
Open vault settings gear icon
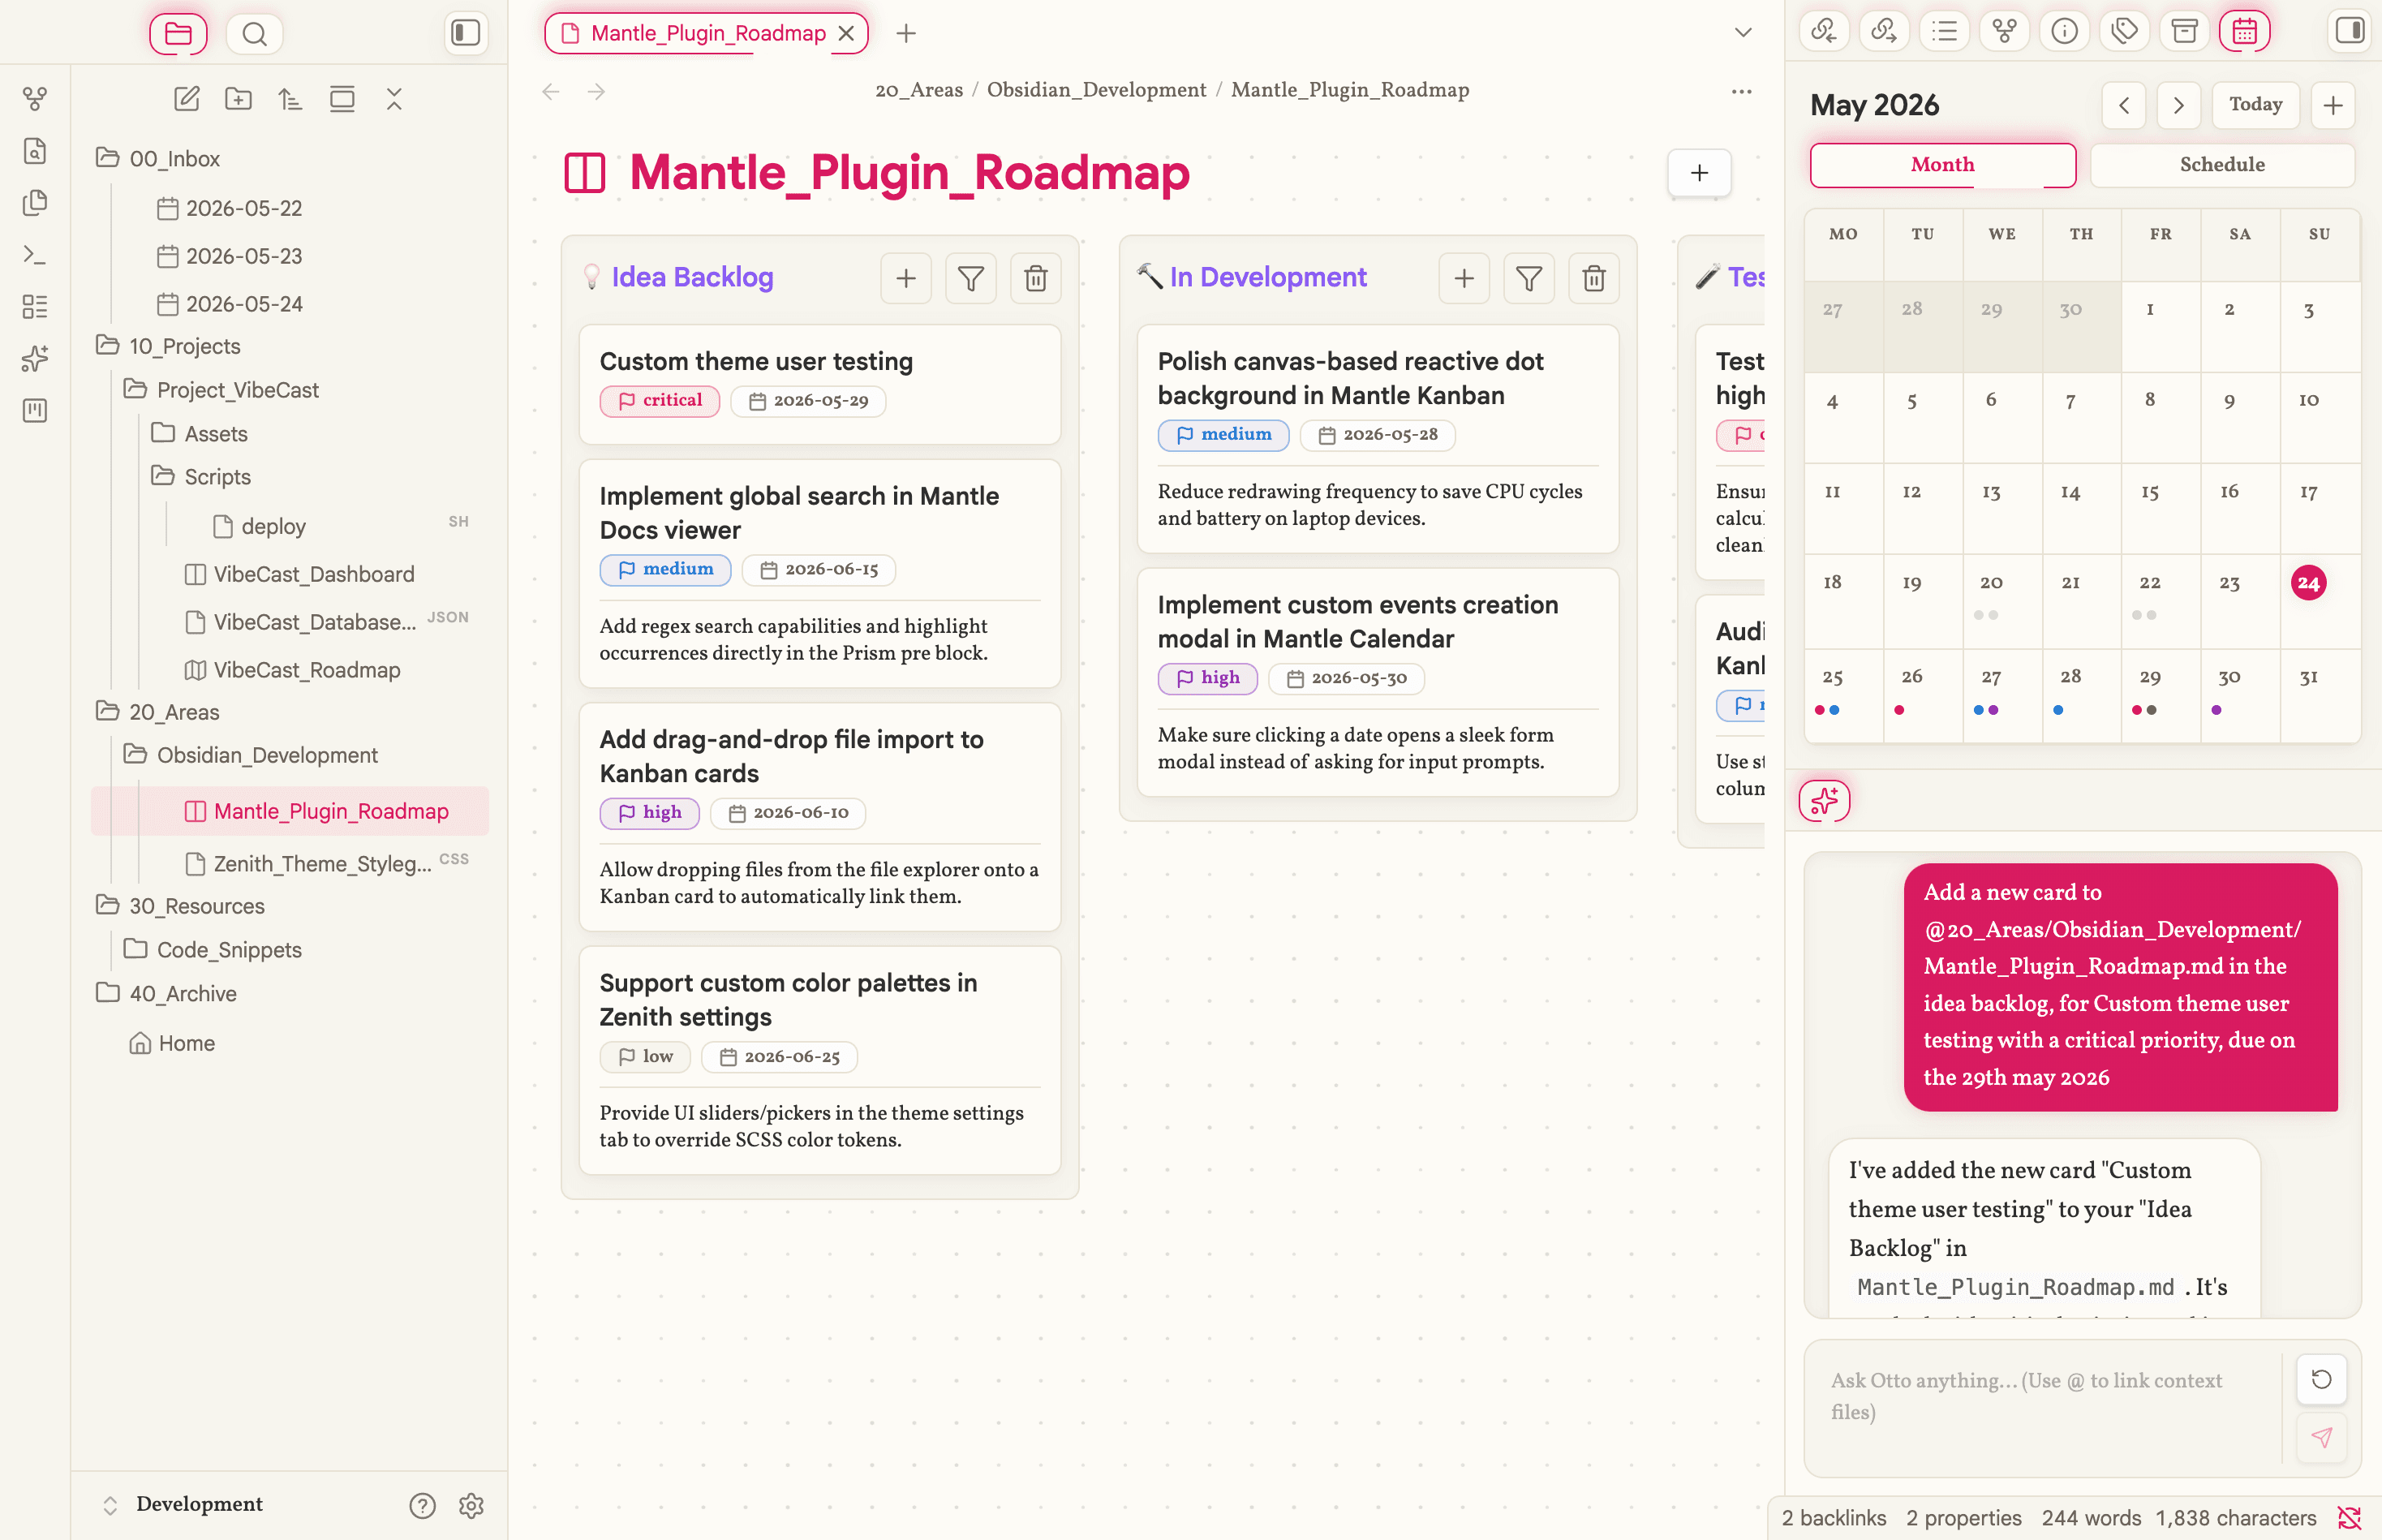(471, 1505)
